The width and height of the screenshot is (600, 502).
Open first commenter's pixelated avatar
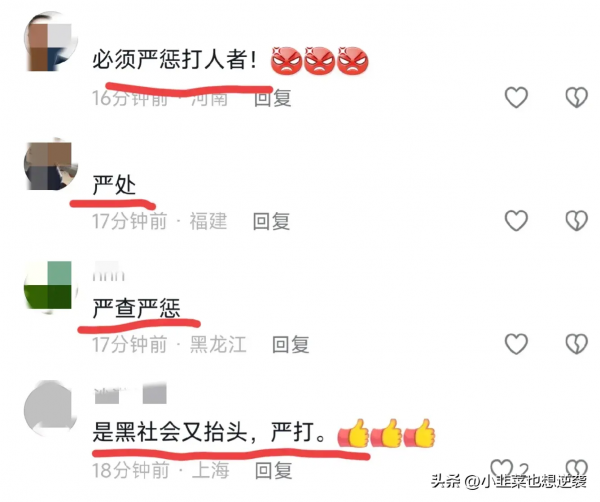pyautogui.click(x=51, y=42)
